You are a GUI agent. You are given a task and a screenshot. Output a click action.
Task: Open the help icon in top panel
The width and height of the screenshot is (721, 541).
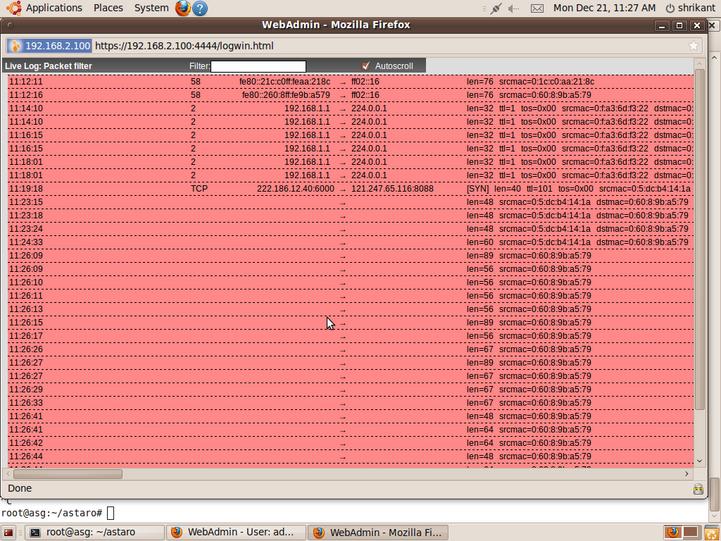(x=200, y=8)
